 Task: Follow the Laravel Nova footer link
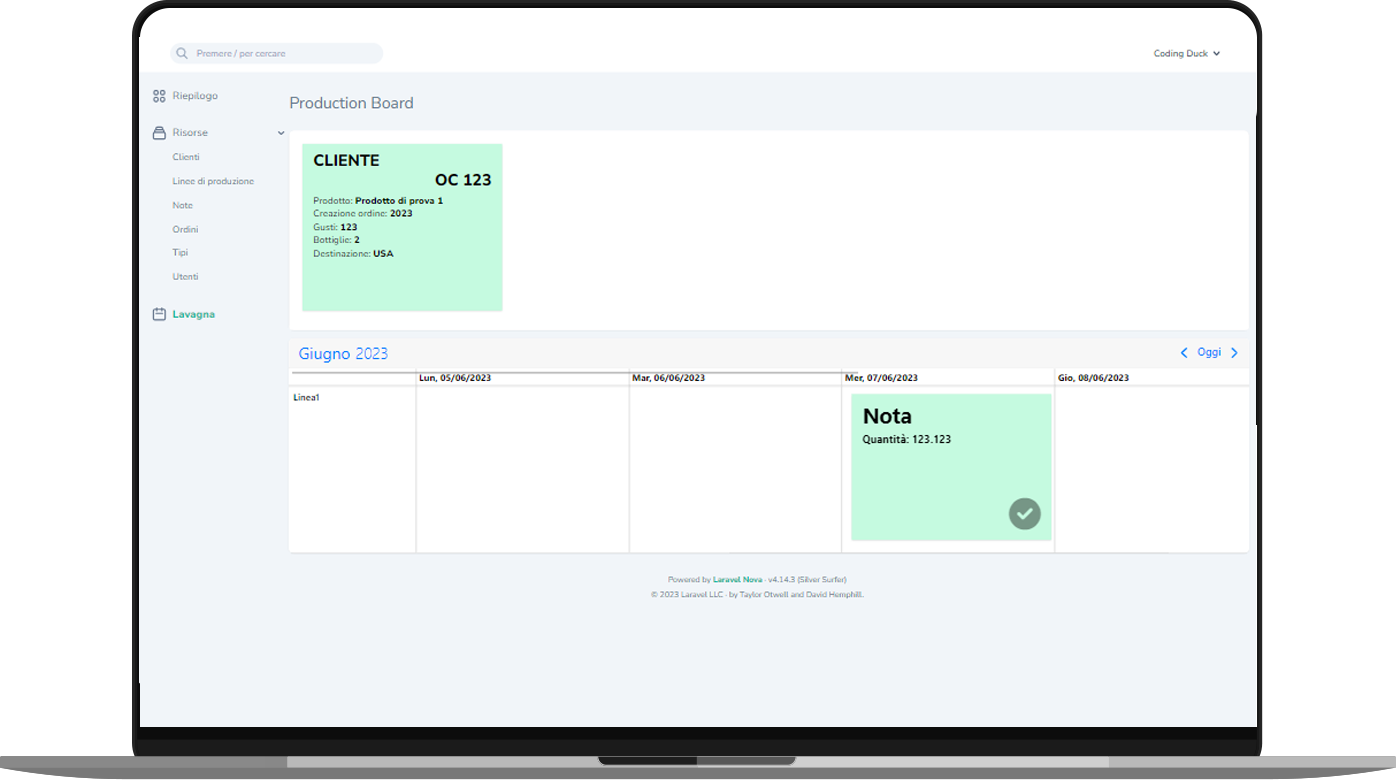737,580
